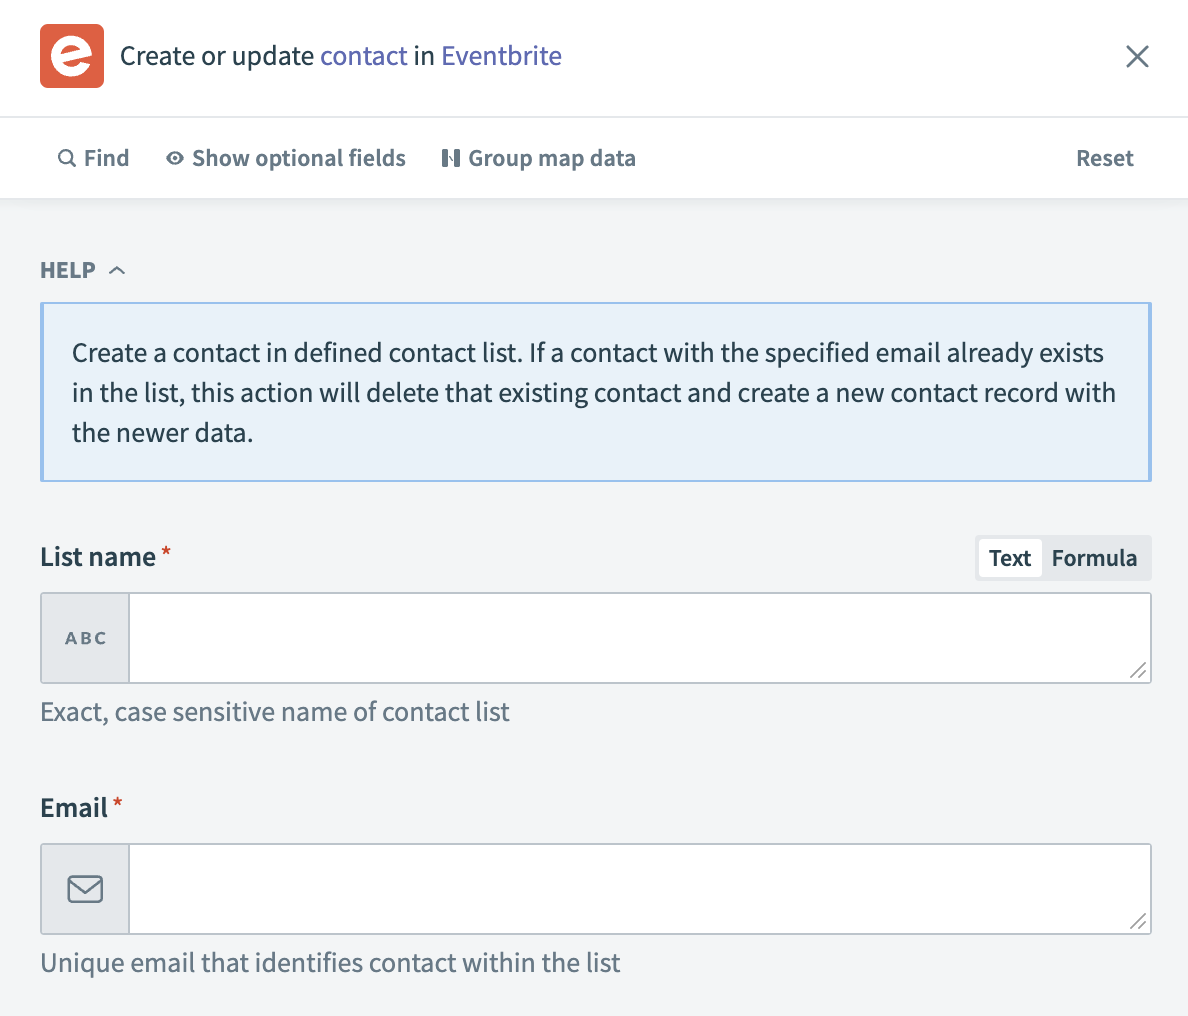The image size is (1188, 1016).
Task: Click inside the List name text box
Action: tap(640, 637)
